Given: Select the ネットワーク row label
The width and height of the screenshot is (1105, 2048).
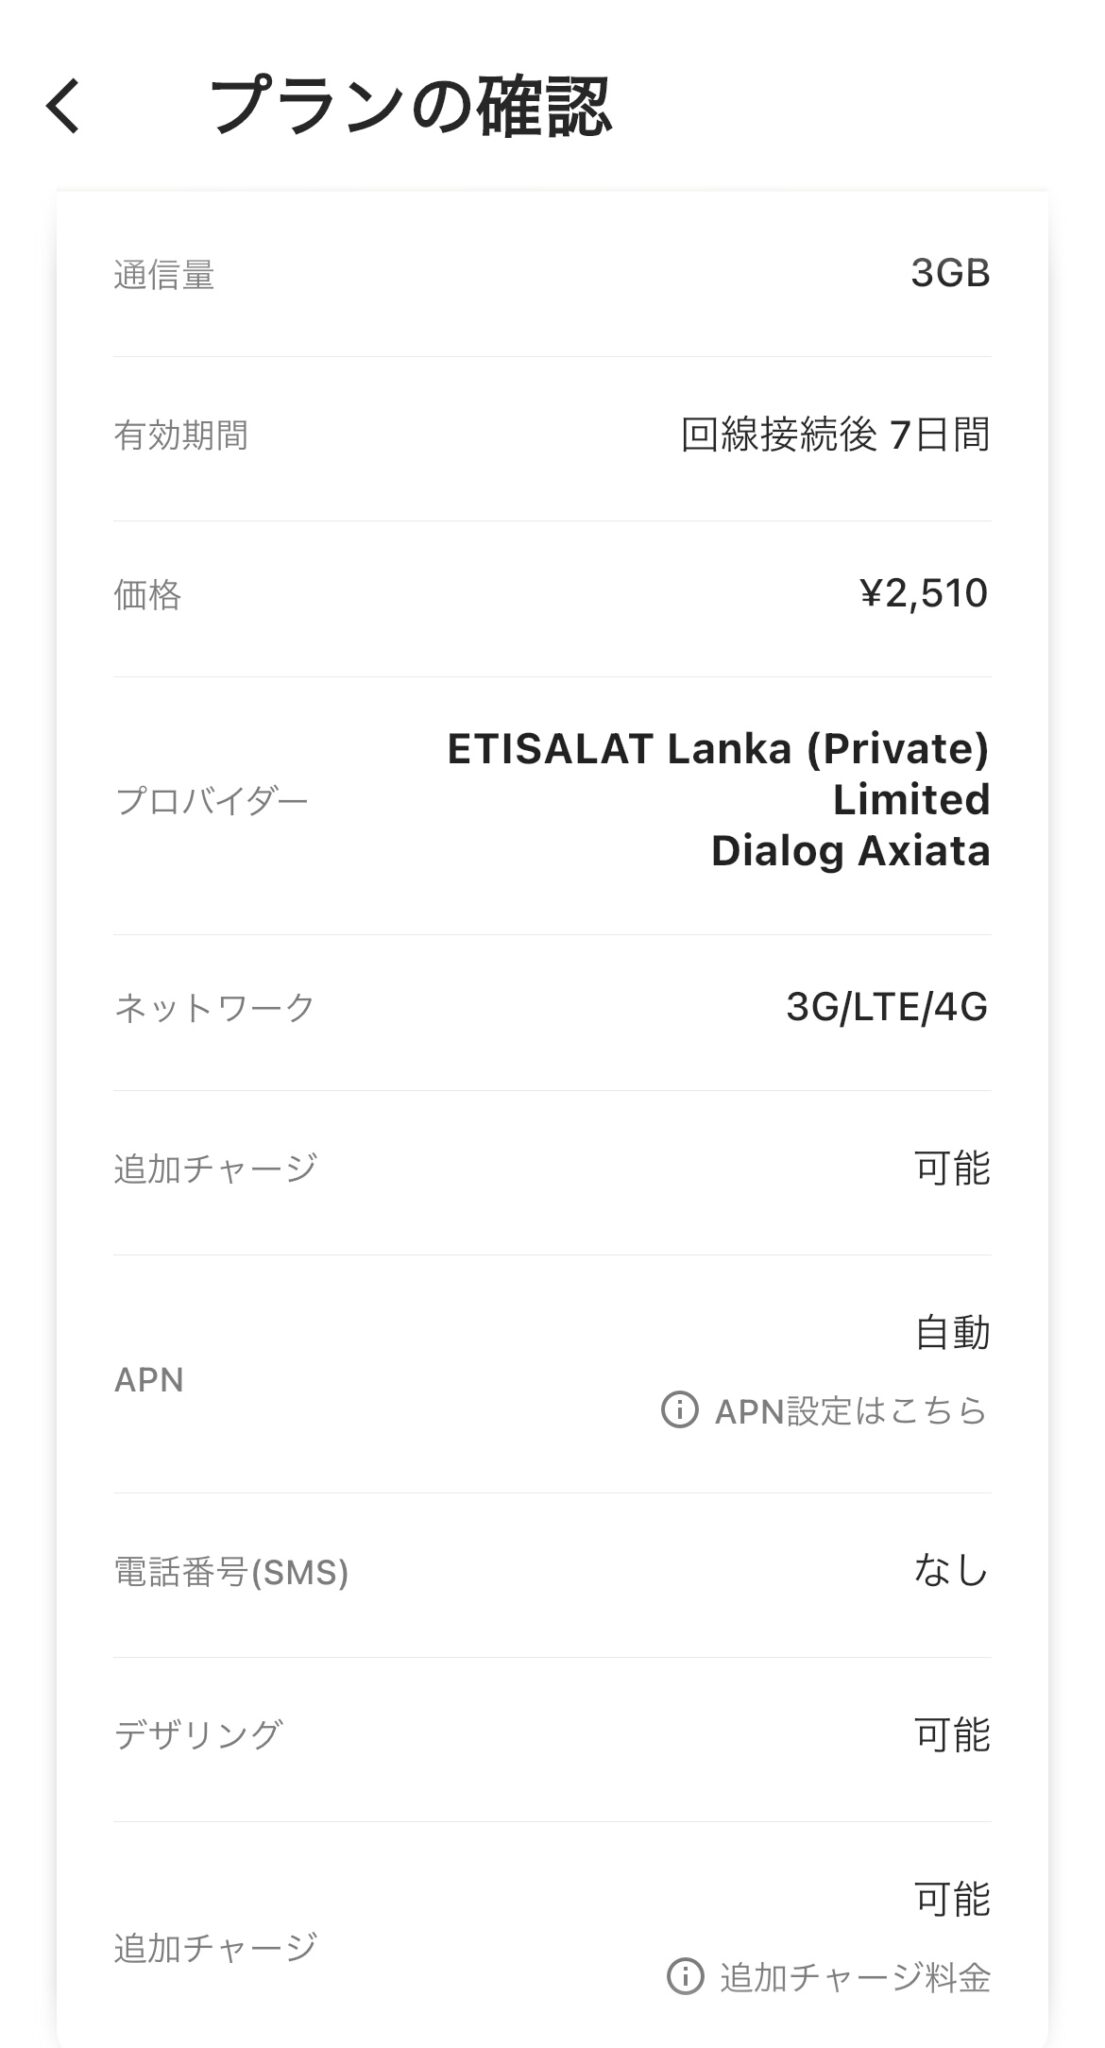Looking at the screenshot, I should pos(214,1007).
